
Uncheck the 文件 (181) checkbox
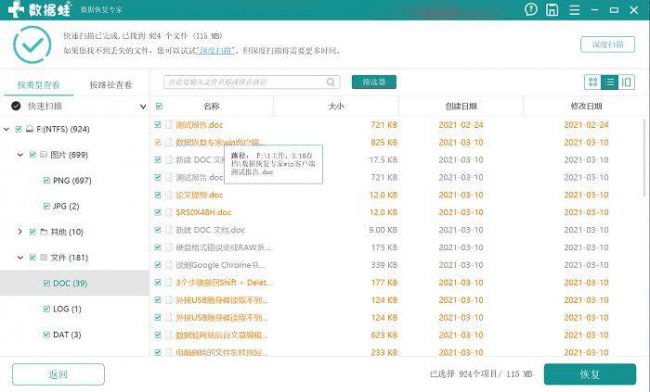tap(32, 258)
